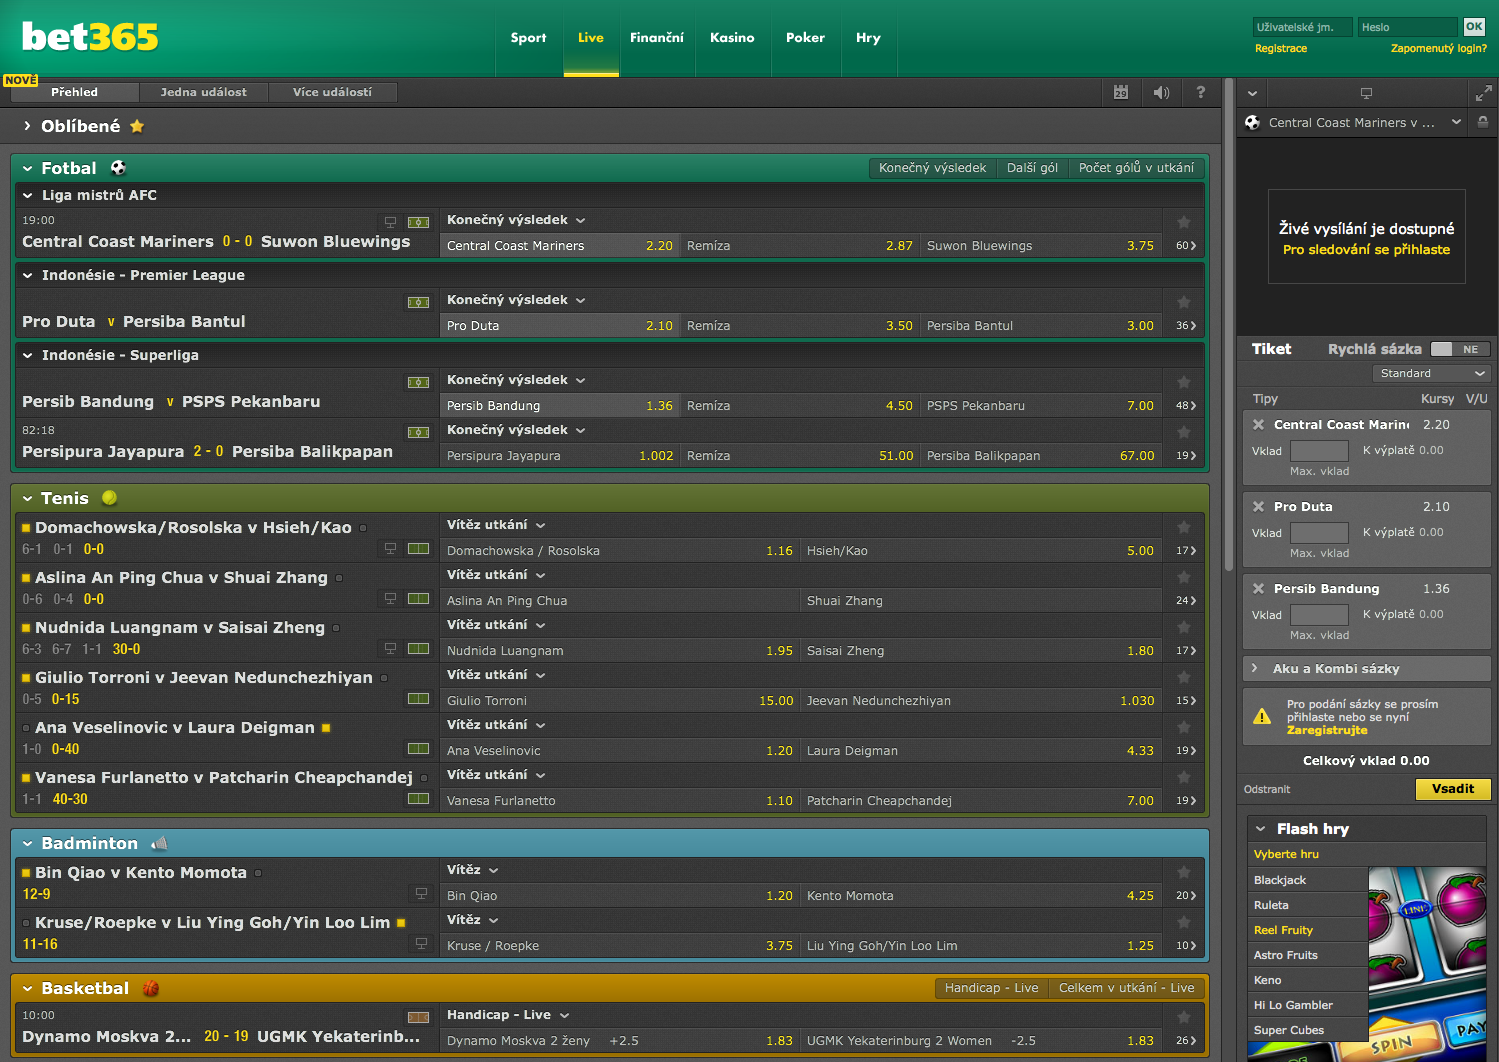Favourite the Persipura Jayapura match star
Screen dimensions: 1499x1062
[1184, 432]
